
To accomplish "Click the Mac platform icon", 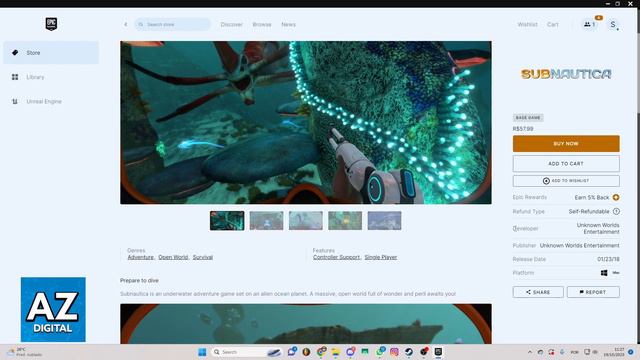I will coord(616,273).
